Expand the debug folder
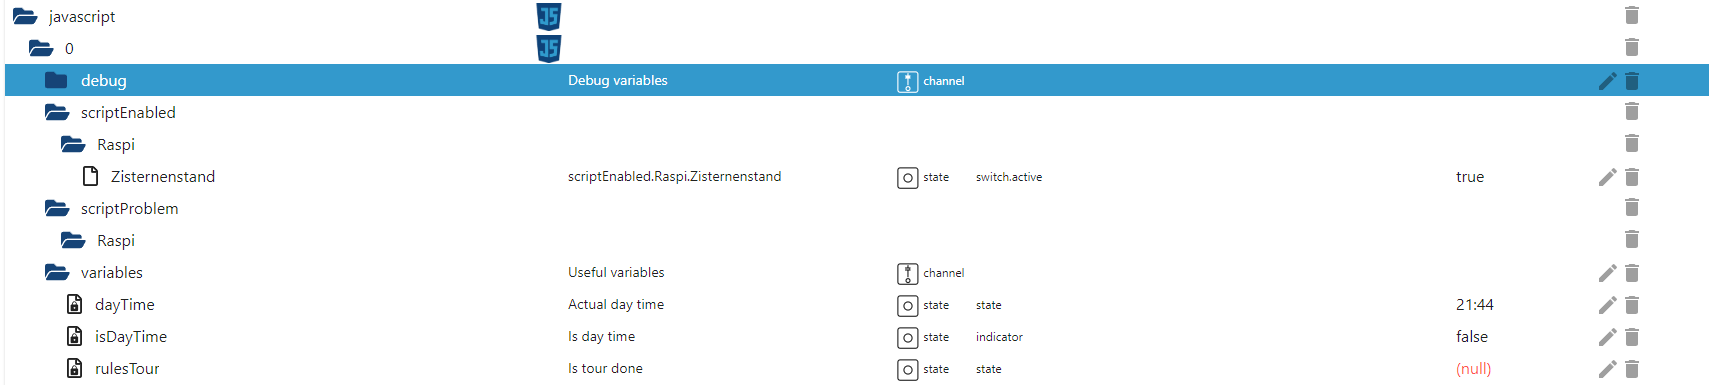 (x=56, y=80)
